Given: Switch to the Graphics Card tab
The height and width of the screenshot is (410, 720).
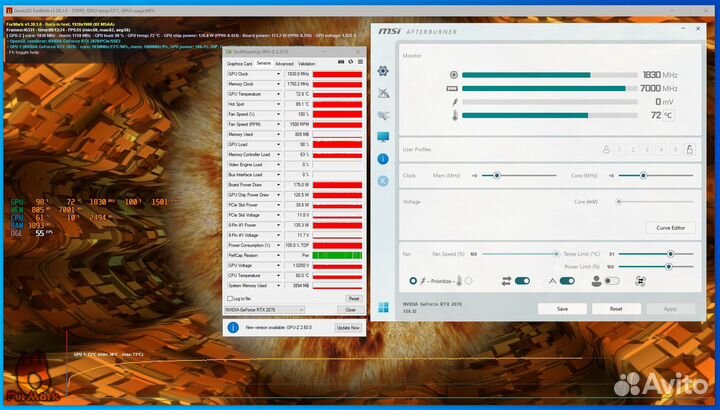Looking at the screenshot, I should click(239, 64).
